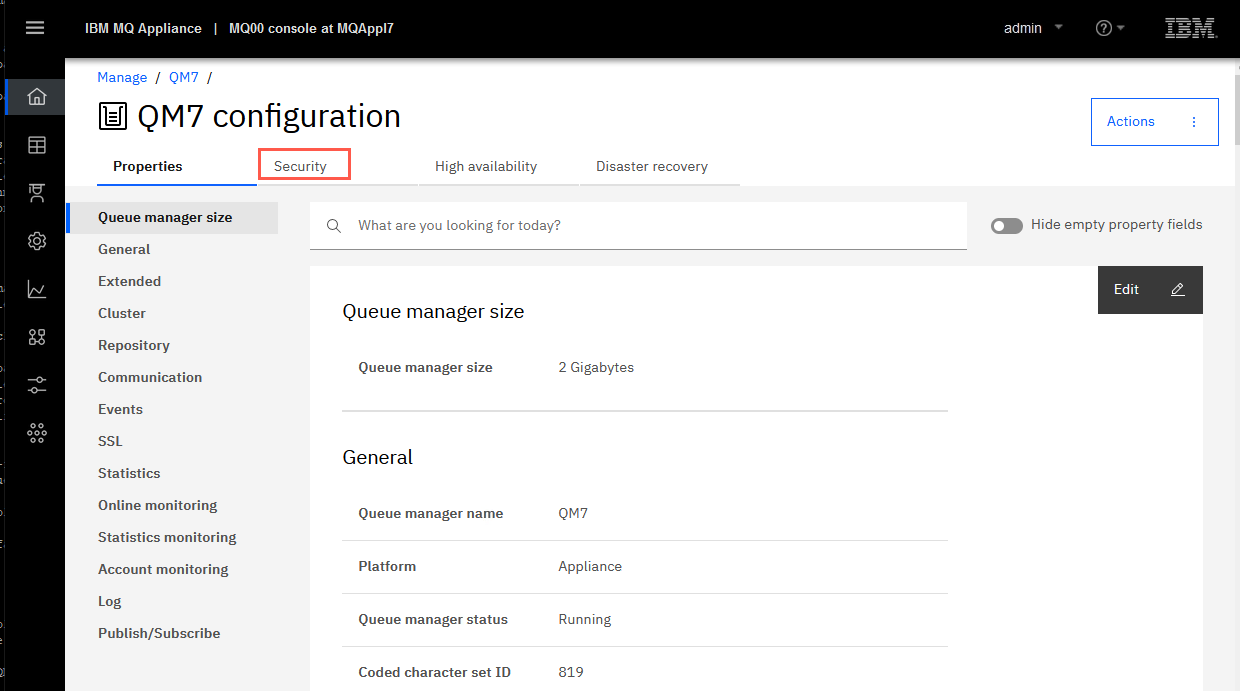Select Events property section
The height and width of the screenshot is (691, 1240).
coord(120,410)
